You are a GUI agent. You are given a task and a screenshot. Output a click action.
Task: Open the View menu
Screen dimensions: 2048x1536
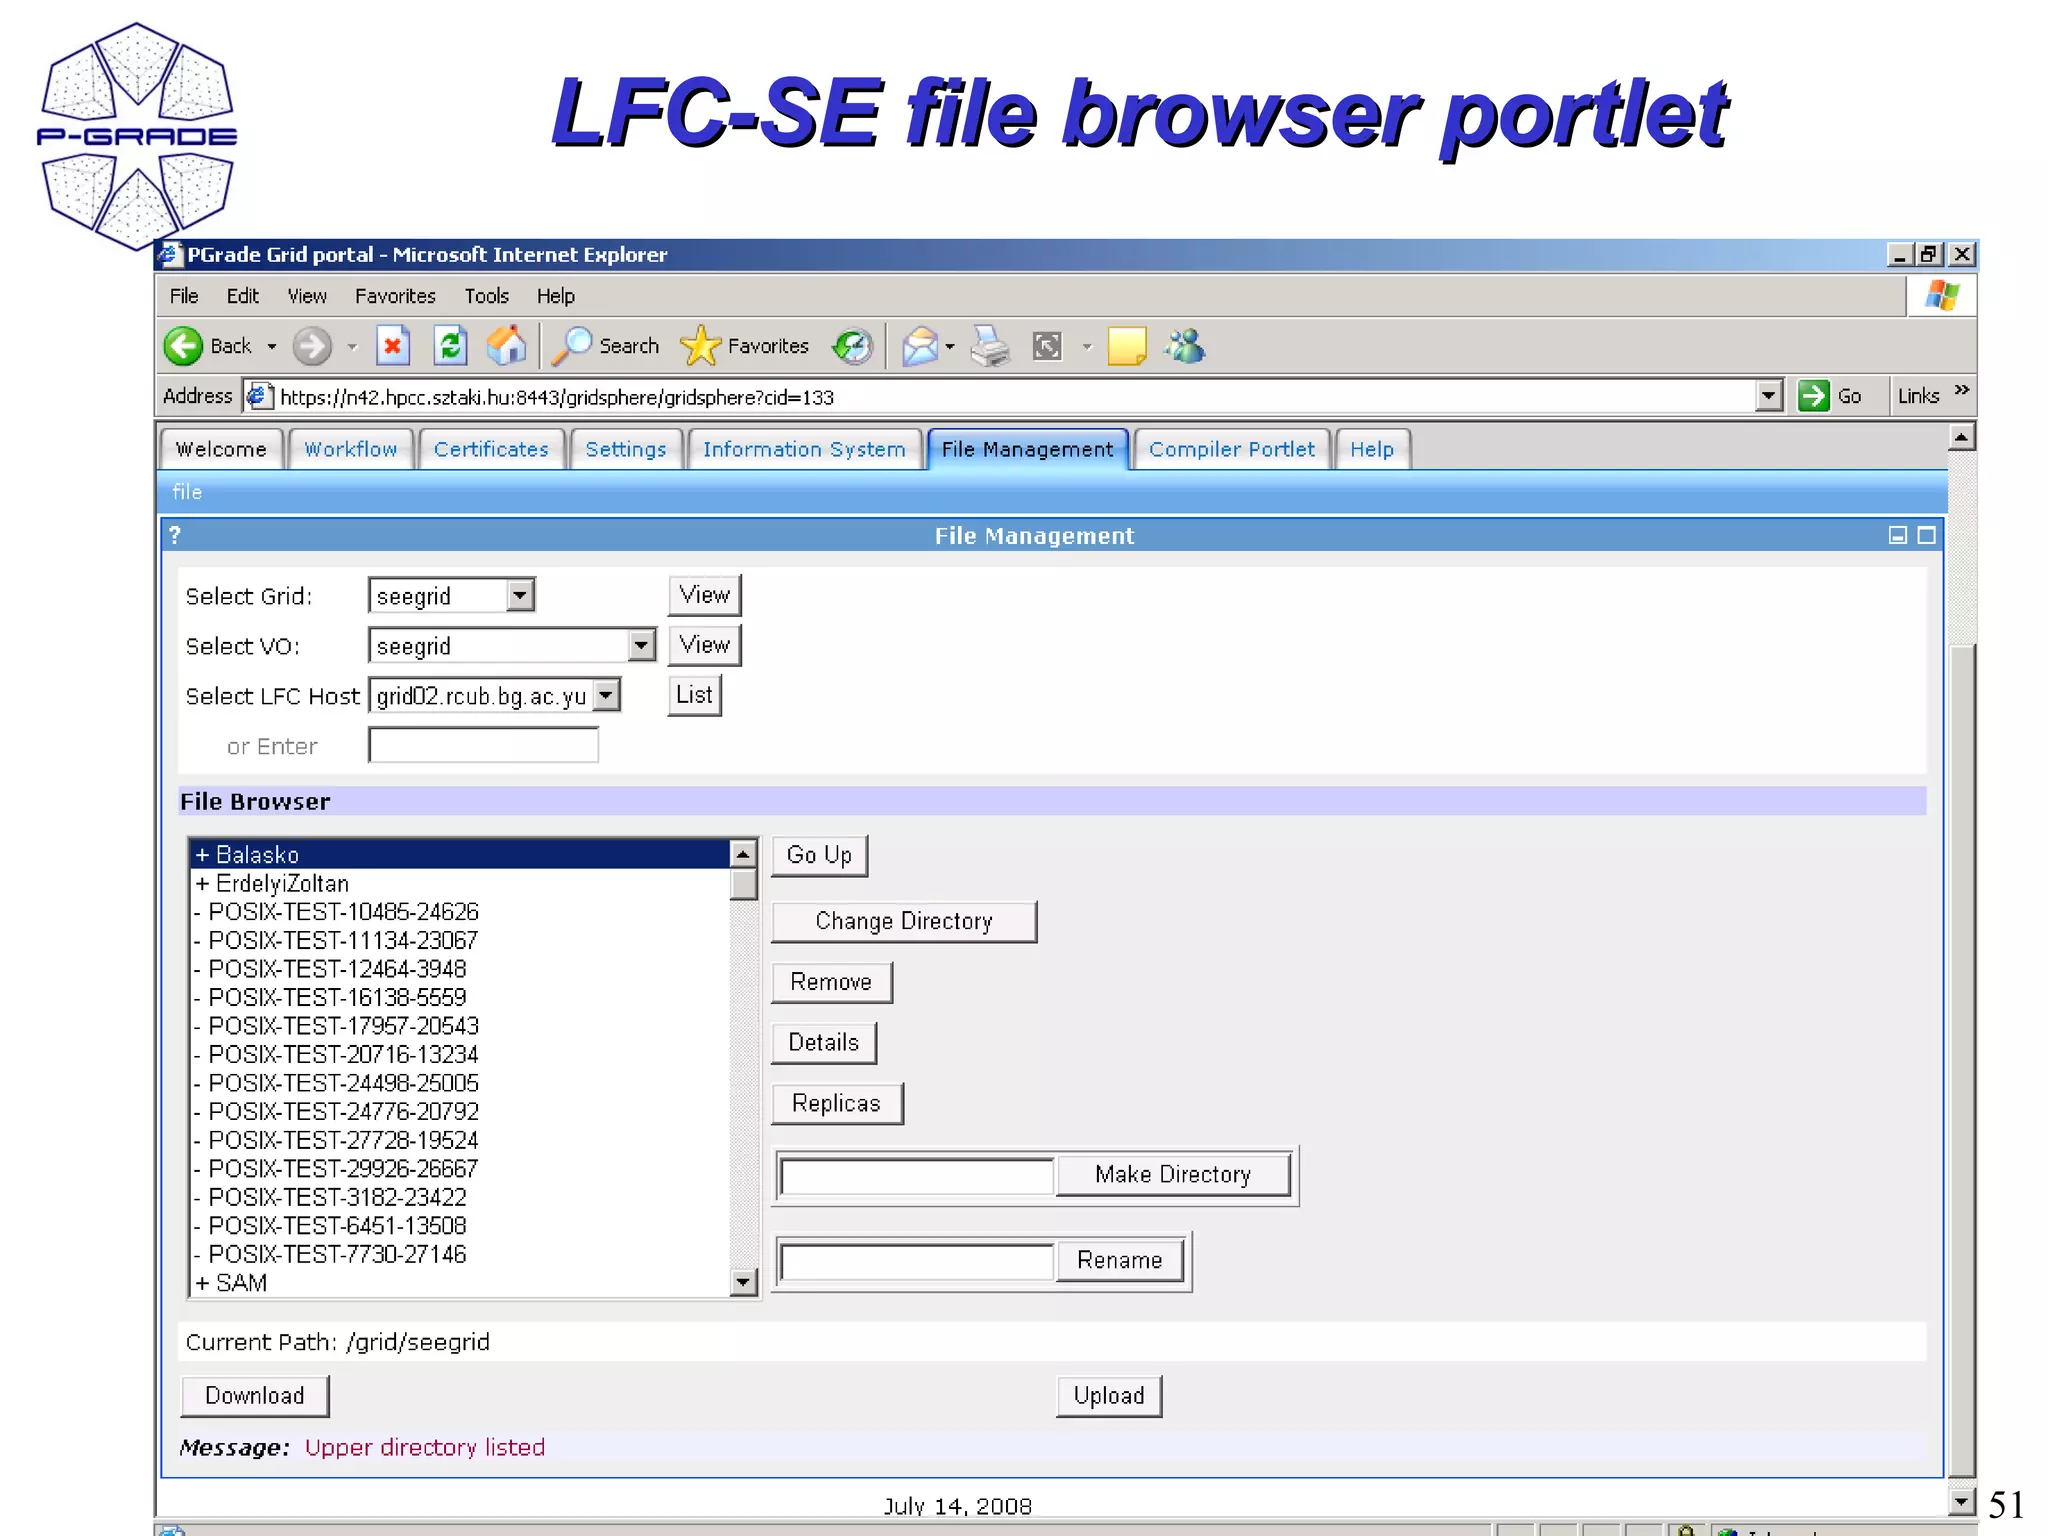(307, 296)
